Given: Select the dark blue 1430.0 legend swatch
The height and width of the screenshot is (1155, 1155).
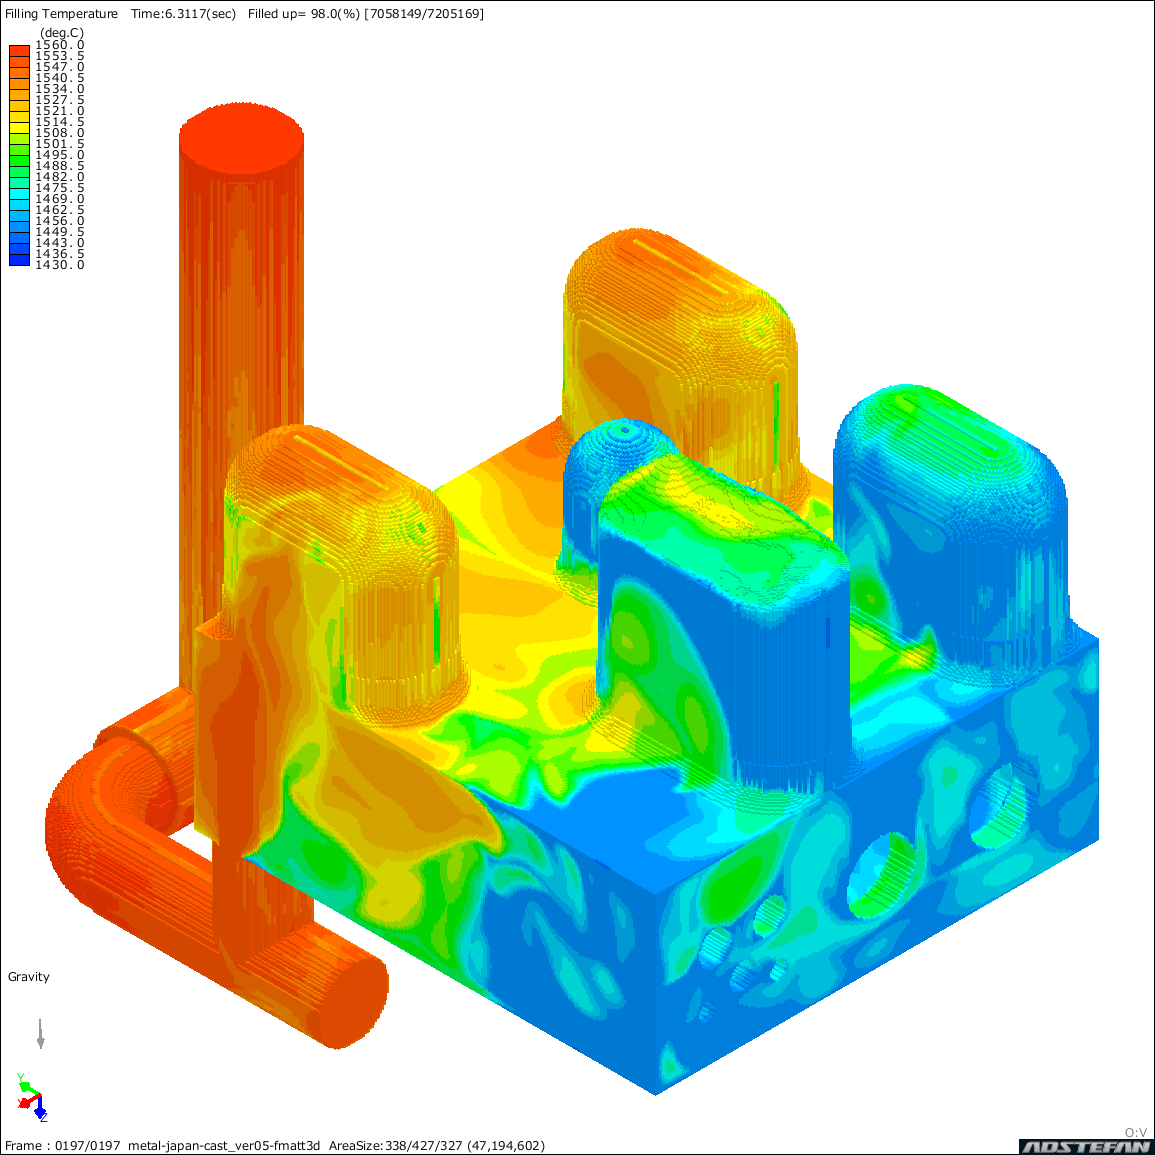Looking at the screenshot, I should 19,260.
